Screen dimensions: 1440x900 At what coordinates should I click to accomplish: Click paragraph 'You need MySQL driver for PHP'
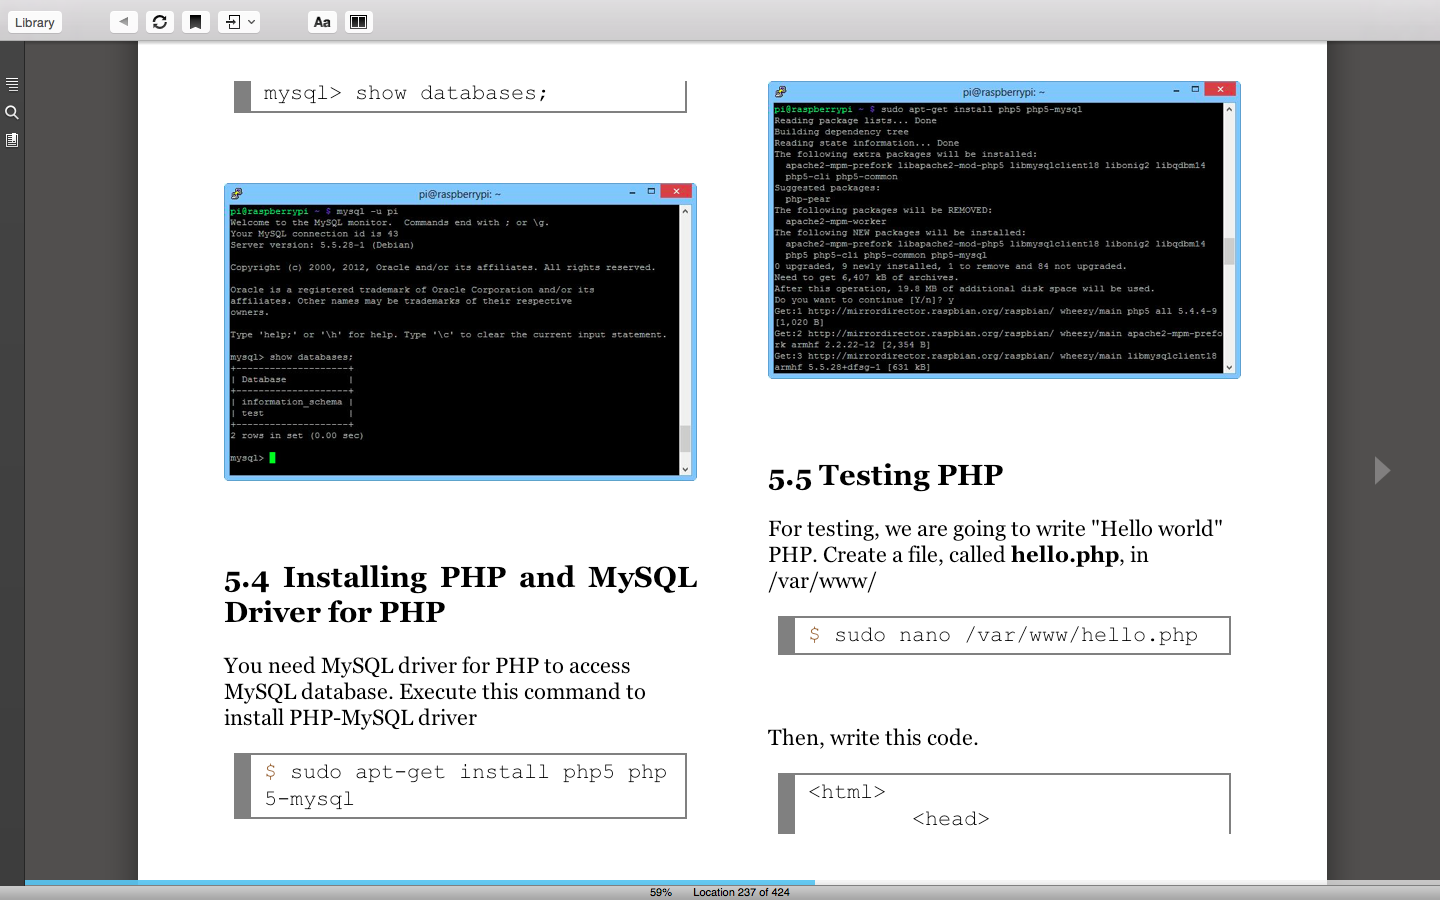tap(435, 692)
